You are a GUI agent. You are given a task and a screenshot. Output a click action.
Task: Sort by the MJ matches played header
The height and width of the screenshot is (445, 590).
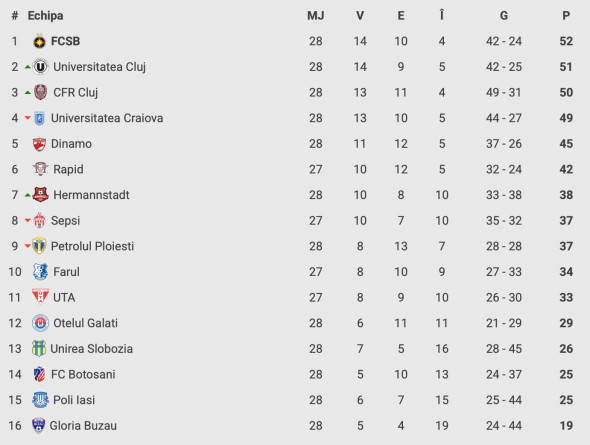[x=316, y=16]
